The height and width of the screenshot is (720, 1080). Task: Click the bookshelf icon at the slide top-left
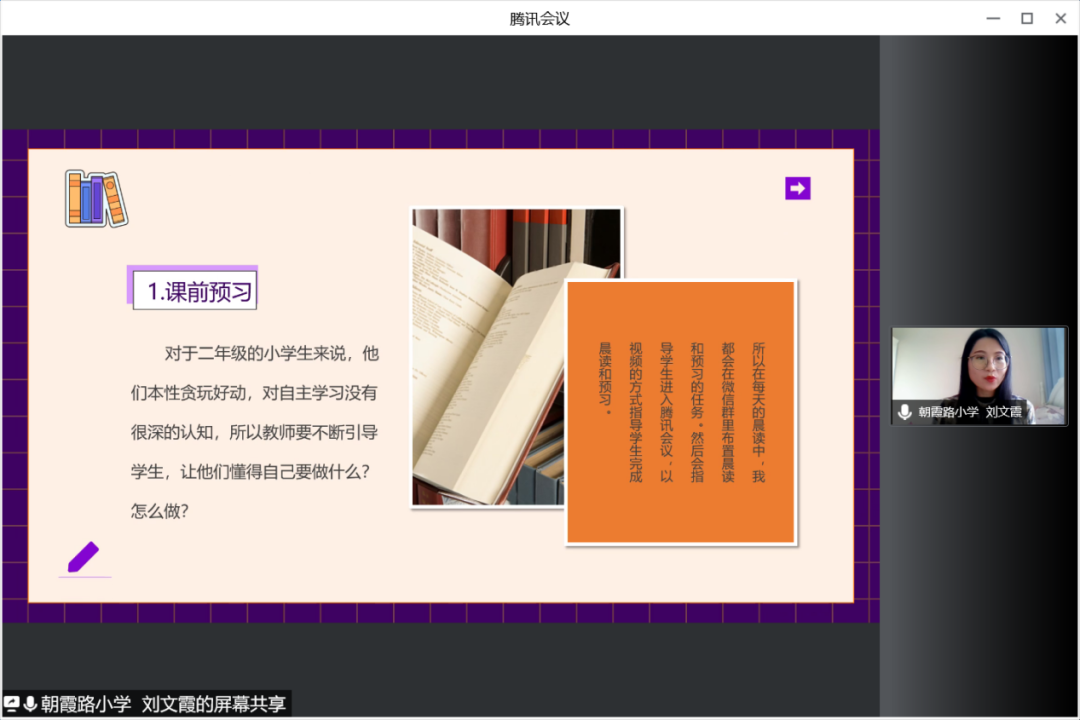click(x=96, y=196)
